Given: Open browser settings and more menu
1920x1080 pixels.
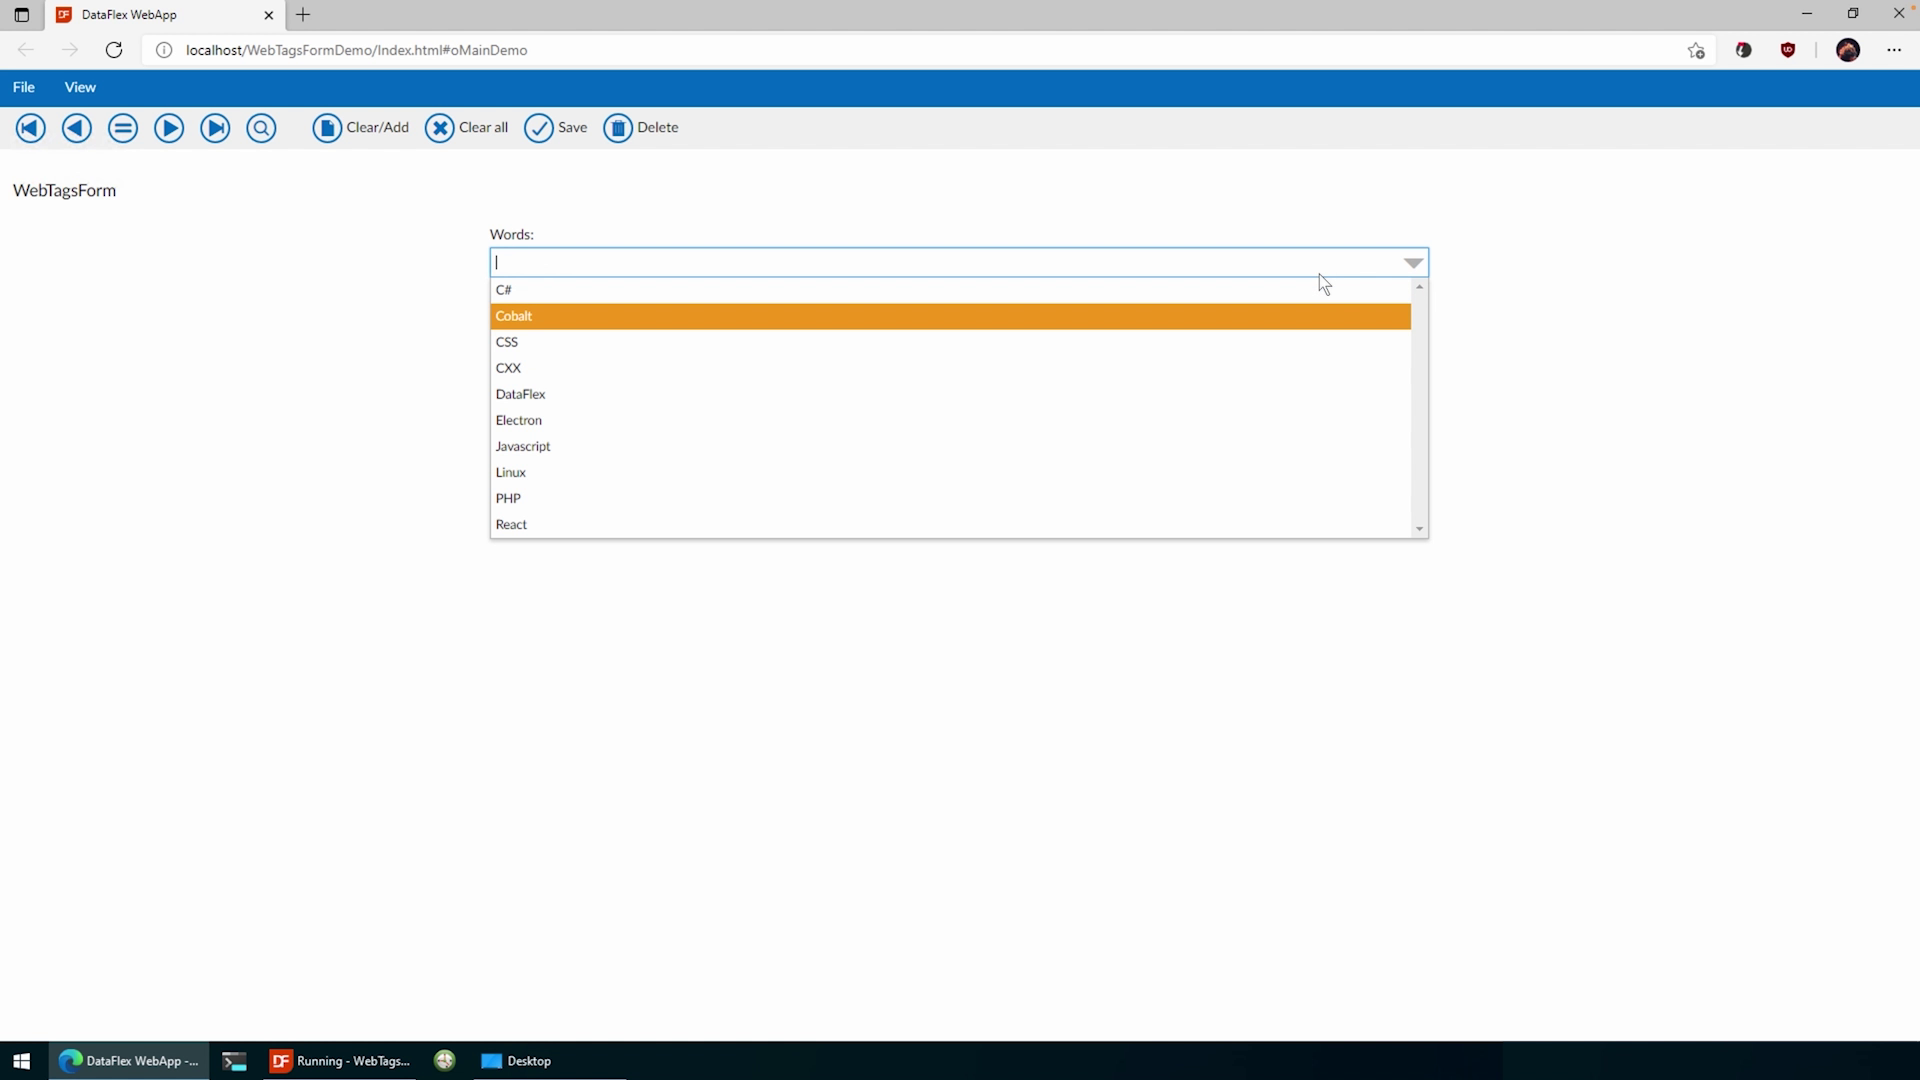Looking at the screenshot, I should pos(1894,50).
